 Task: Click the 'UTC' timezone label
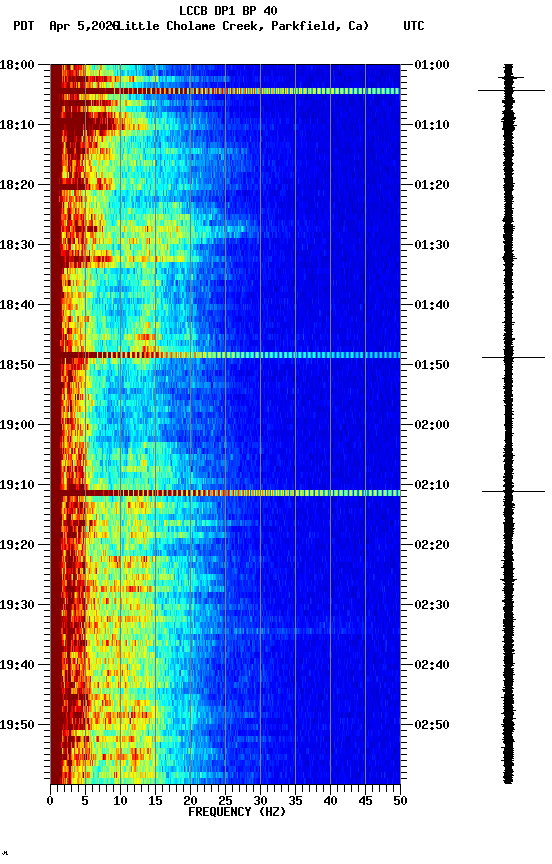[414, 26]
